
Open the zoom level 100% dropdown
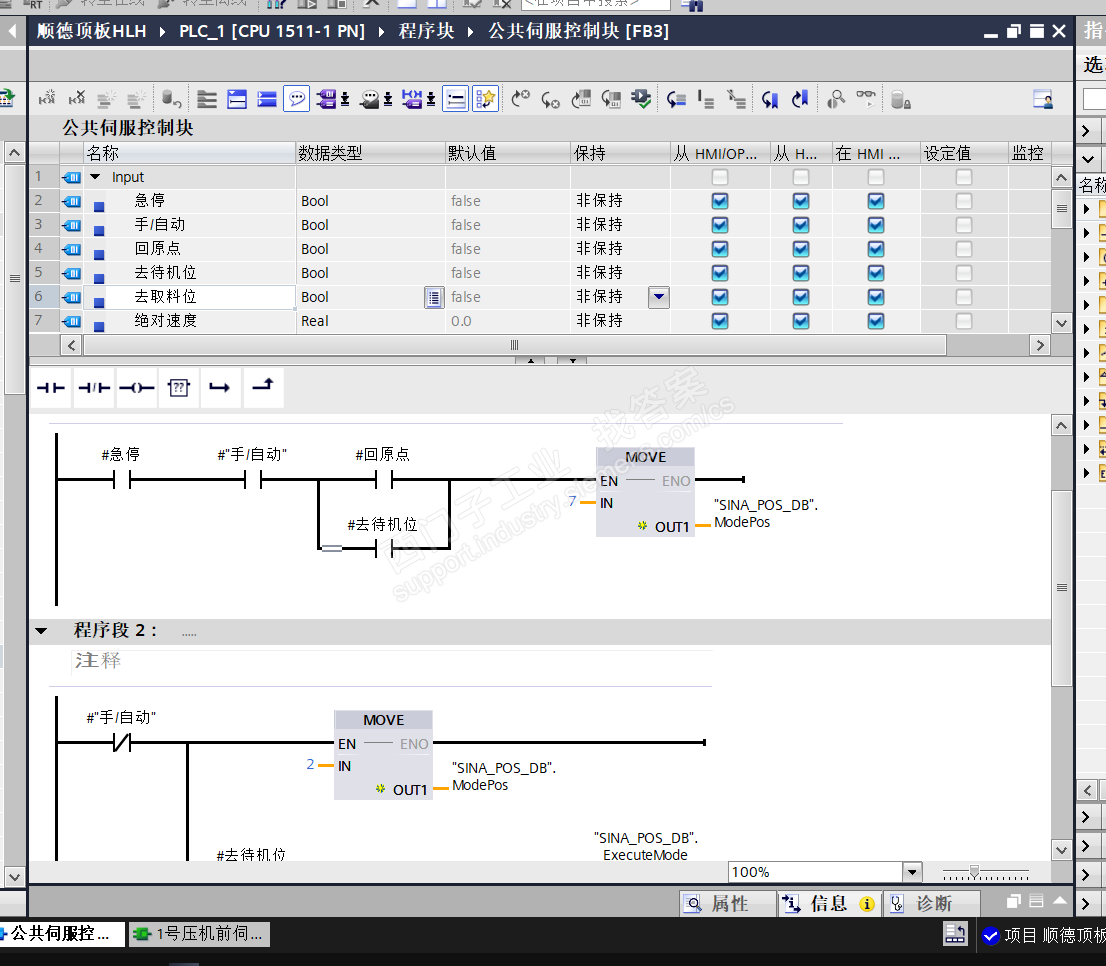click(x=911, y=872)
